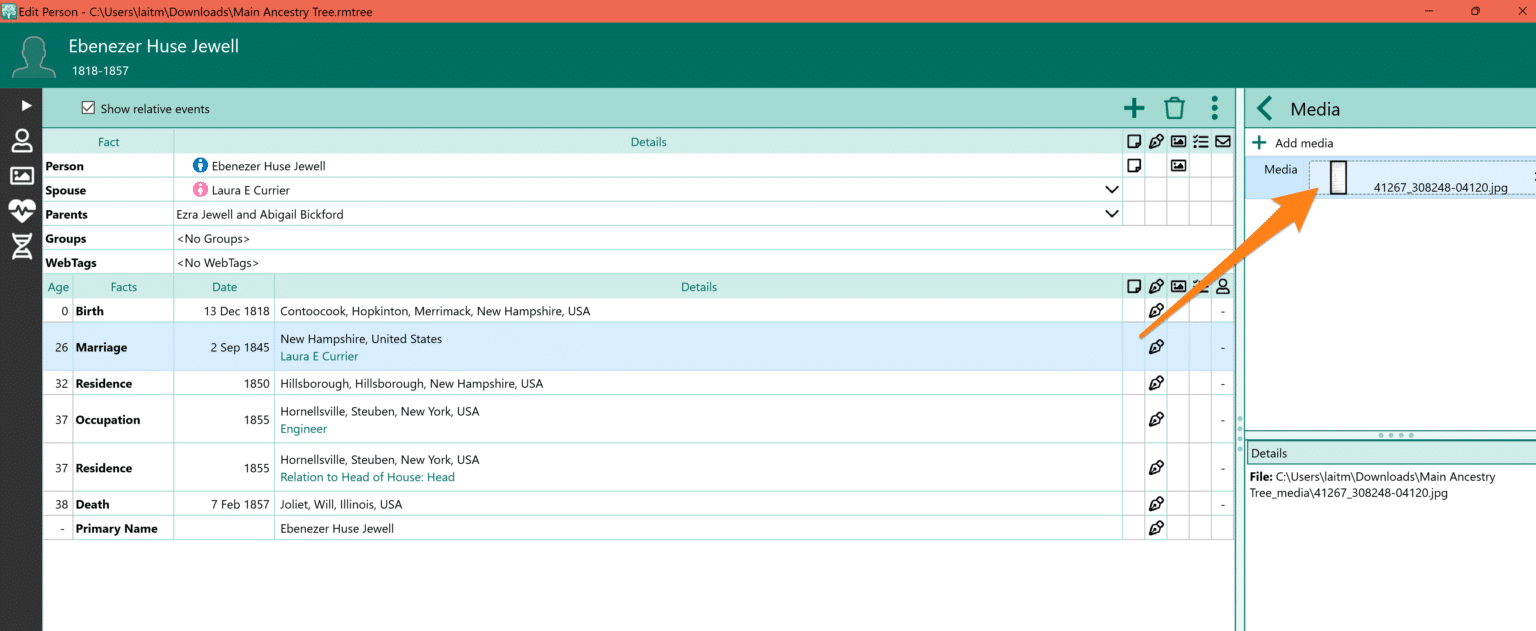This screenshot has height=631, width=1536.
Task: Click Add media button
Action: (1293, 143)
